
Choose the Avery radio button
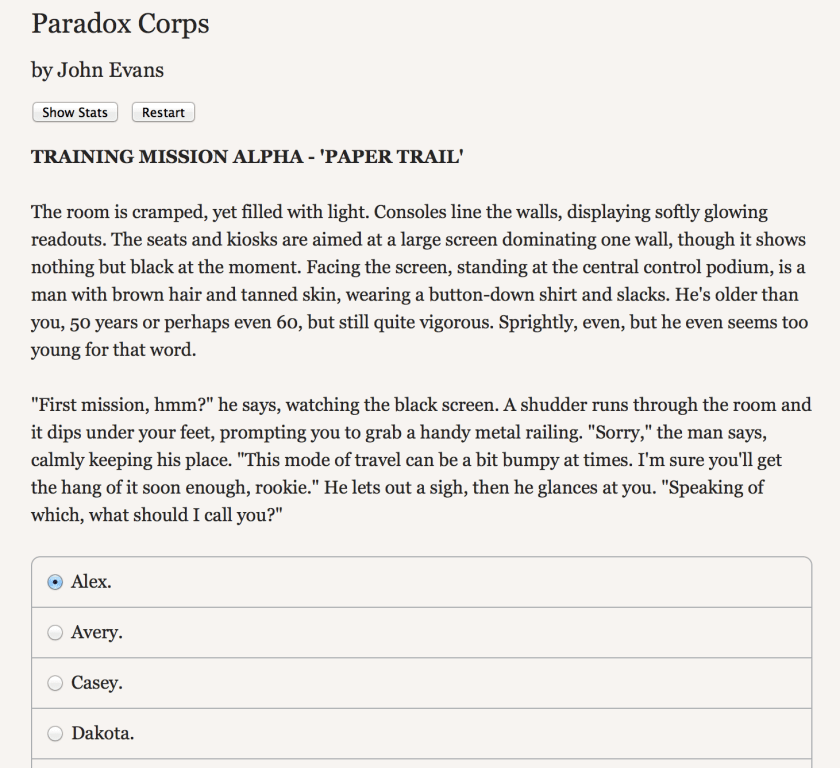pos(55,633)
